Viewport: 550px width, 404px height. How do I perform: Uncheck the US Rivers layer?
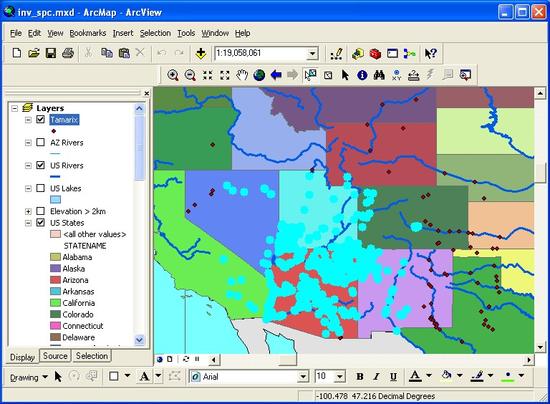coord(41,165)
